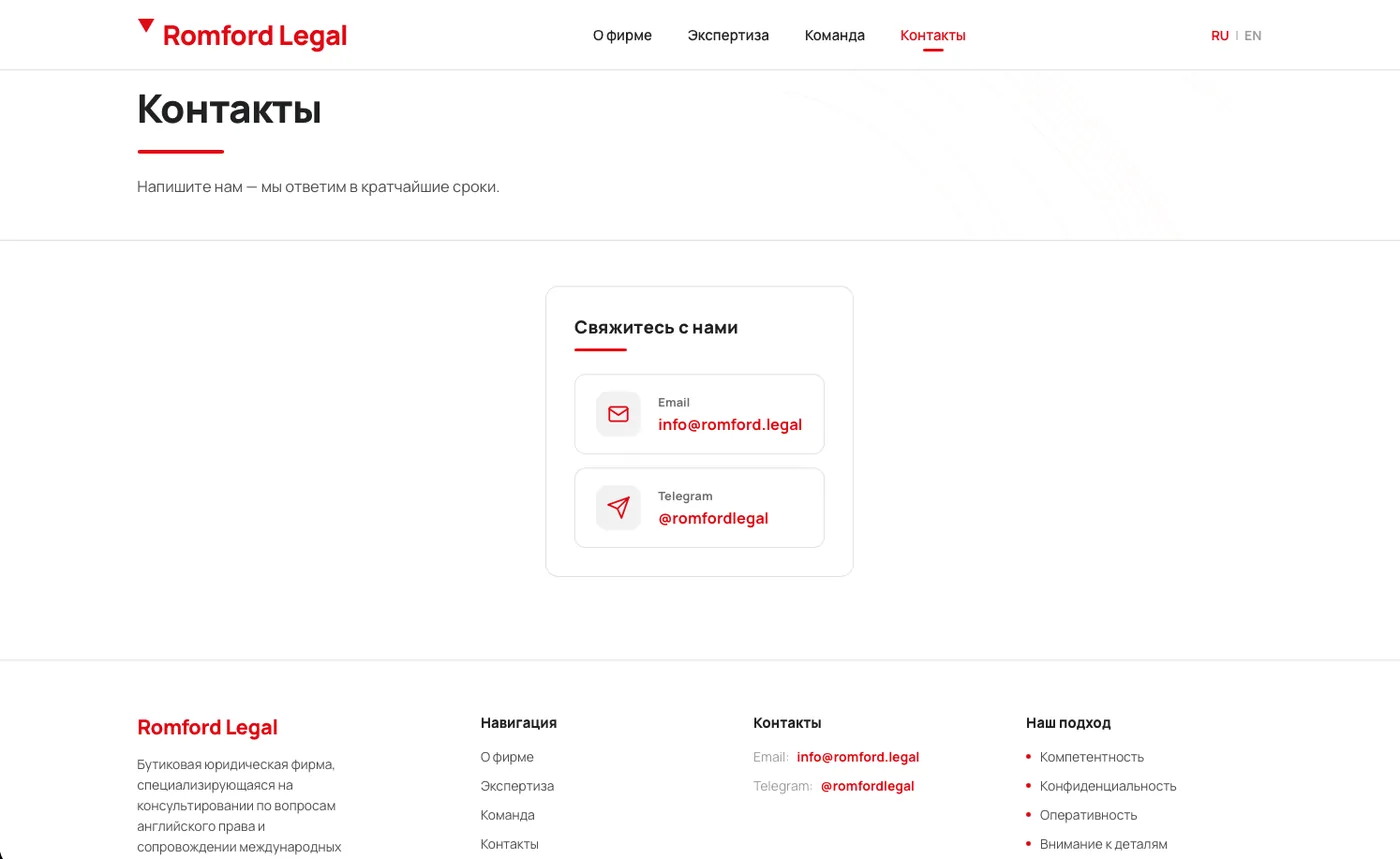Open the Экспертиза header menu item

click(728, 35)
